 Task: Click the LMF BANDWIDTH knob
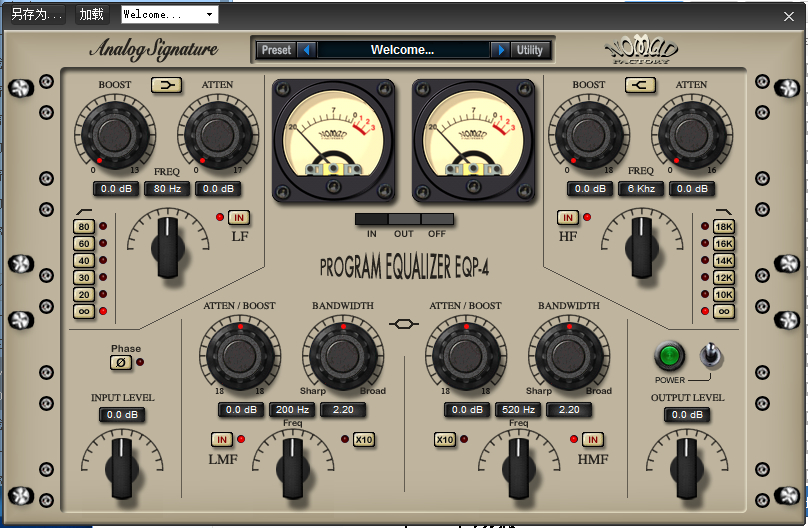pyautogui.click(x=343, y=356)
